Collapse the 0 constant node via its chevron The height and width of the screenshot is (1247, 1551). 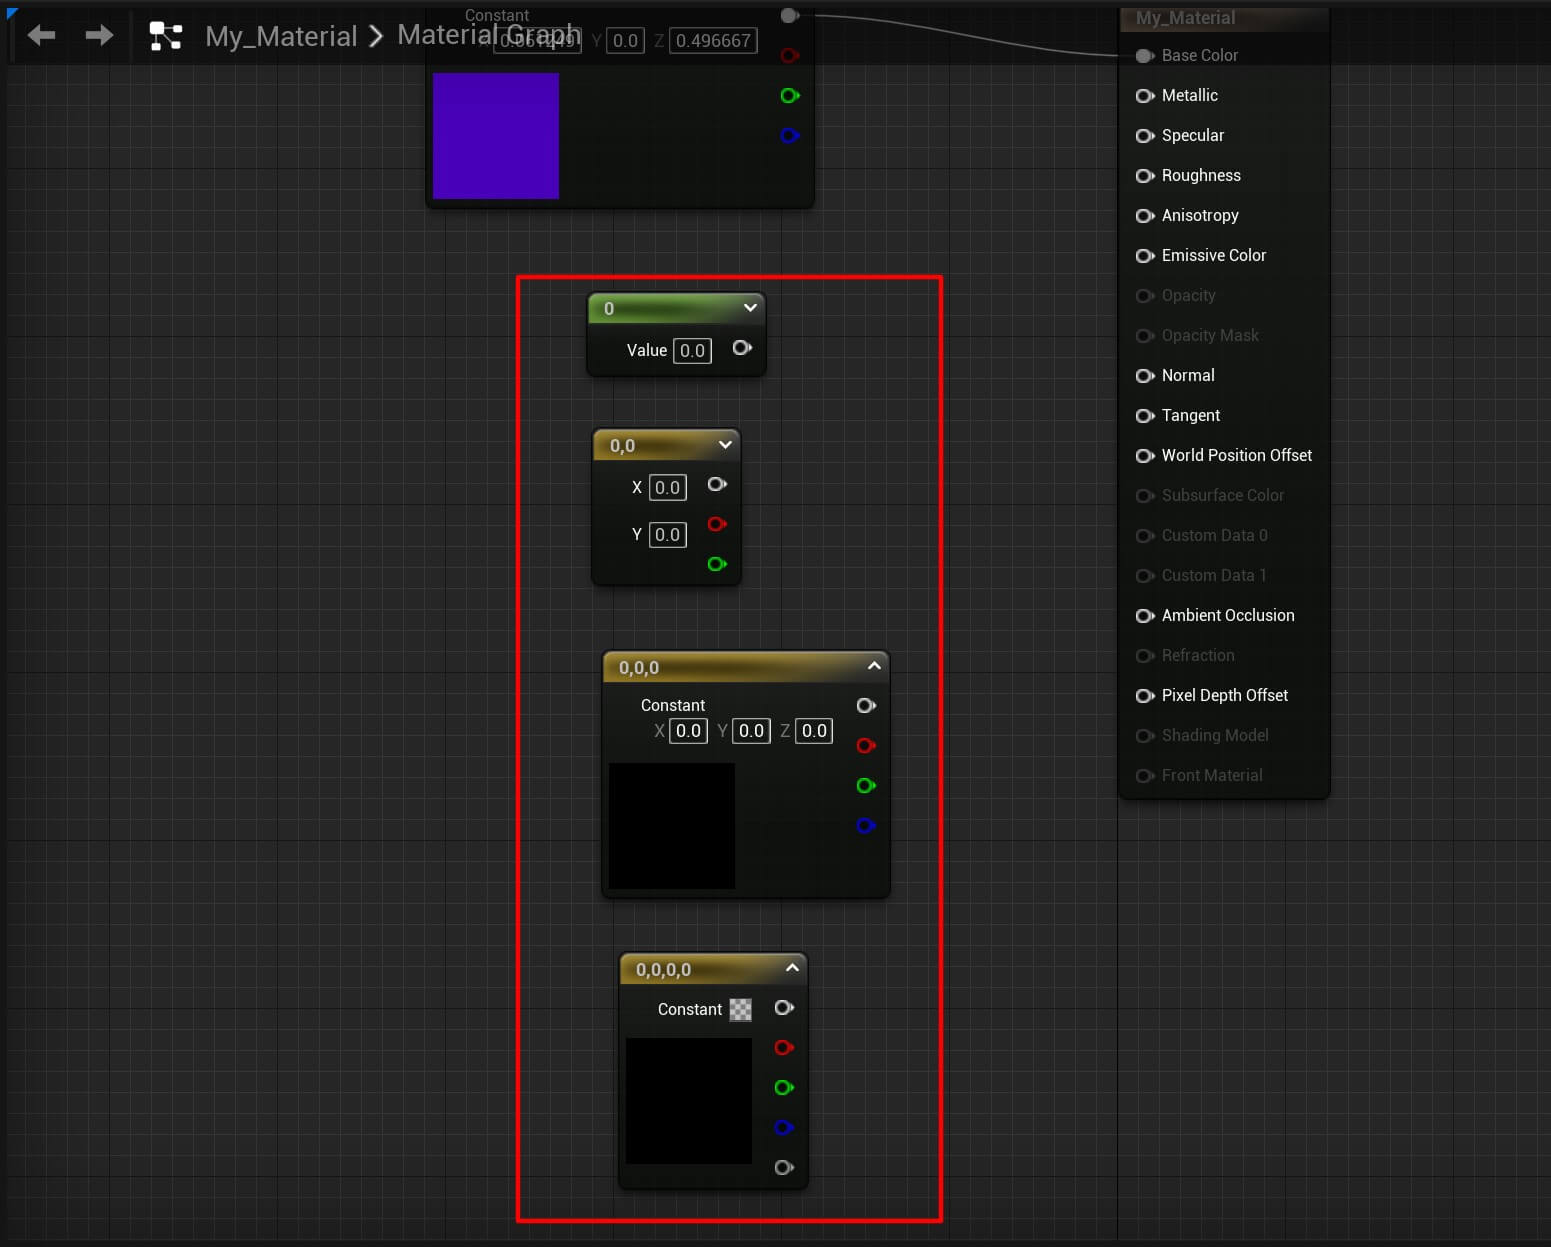coord(750,308)
